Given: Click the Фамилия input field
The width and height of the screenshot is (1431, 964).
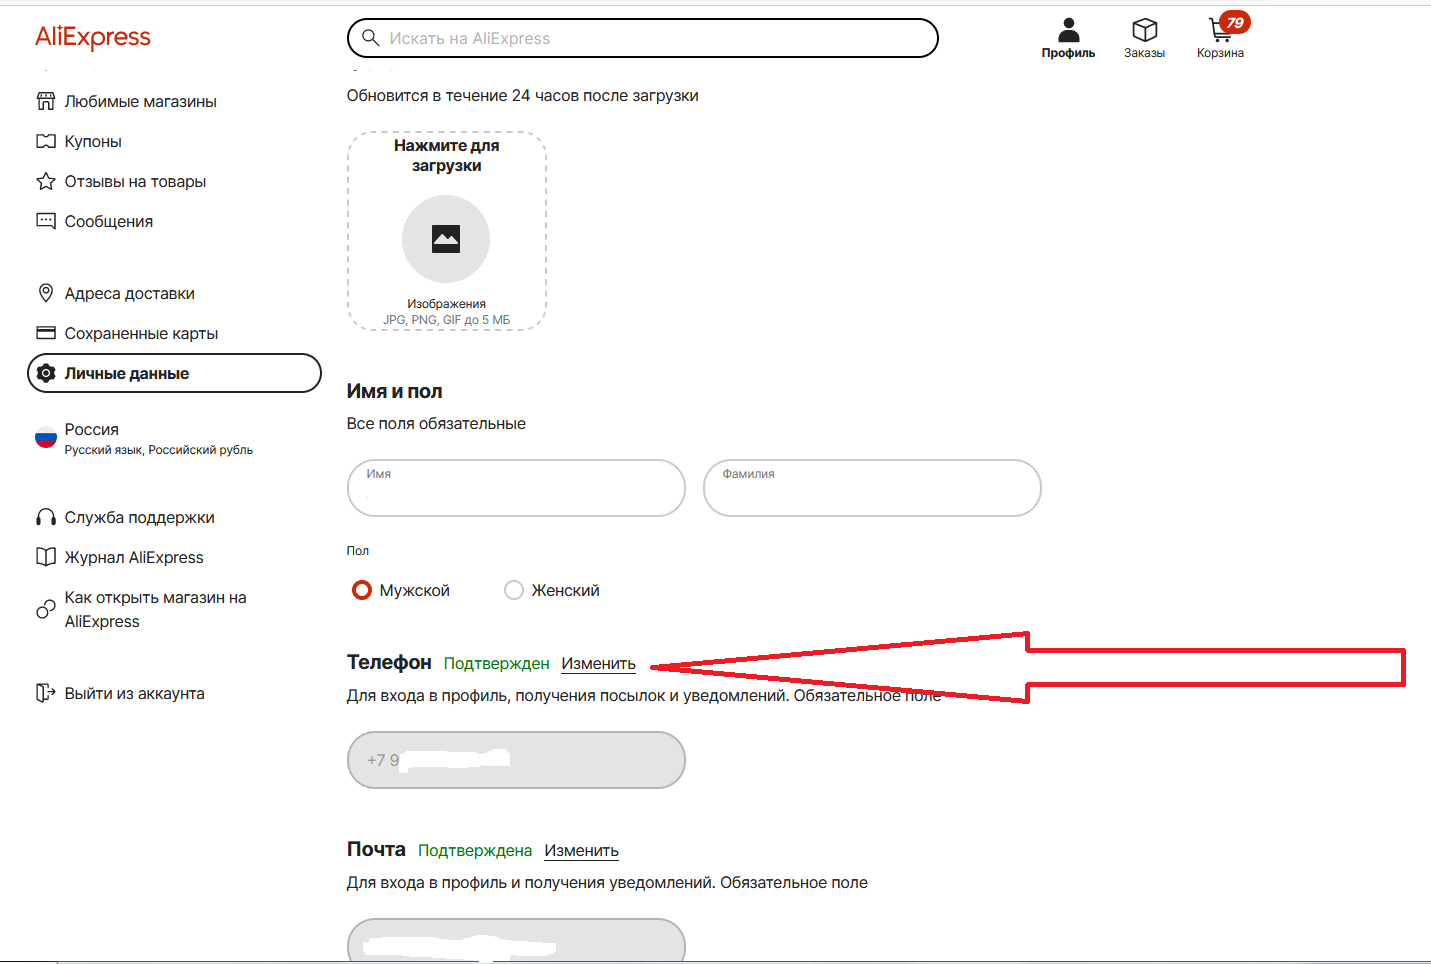Looking at the screenshot, I should [x=872, y=488].
